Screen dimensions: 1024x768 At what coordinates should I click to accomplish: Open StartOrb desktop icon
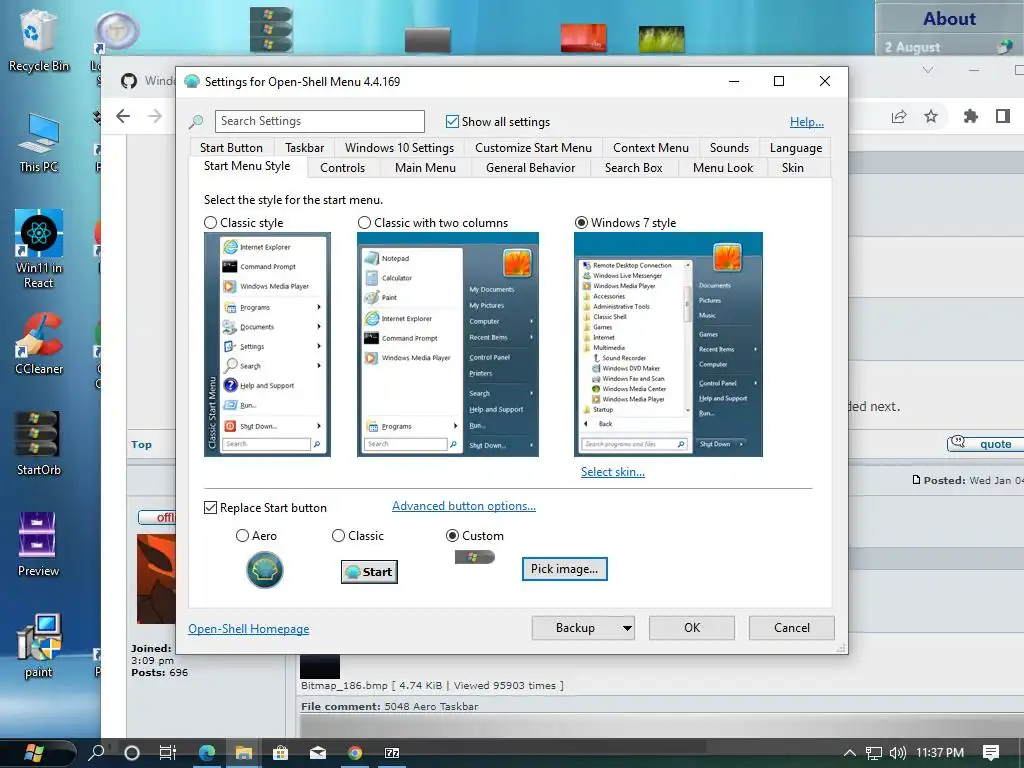coord(38,443)
